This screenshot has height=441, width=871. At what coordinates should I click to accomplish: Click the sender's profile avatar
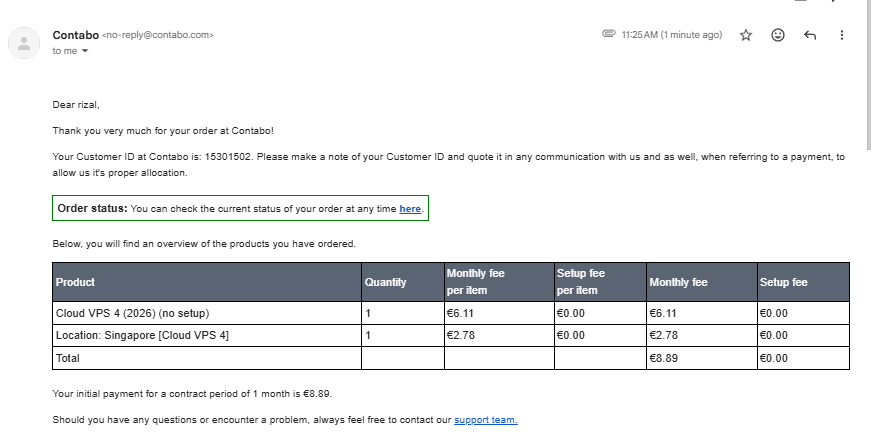[x=24, y=43]
